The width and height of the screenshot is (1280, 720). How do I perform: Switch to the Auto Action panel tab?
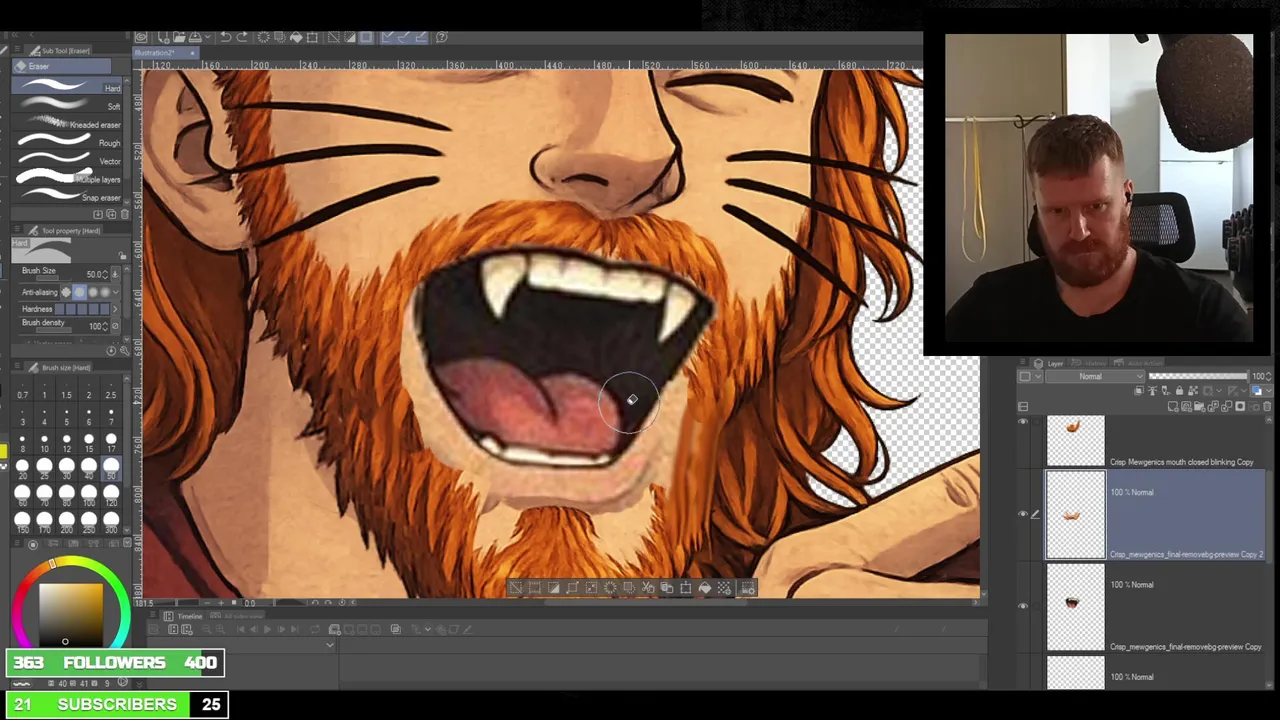pos(1137,364)
